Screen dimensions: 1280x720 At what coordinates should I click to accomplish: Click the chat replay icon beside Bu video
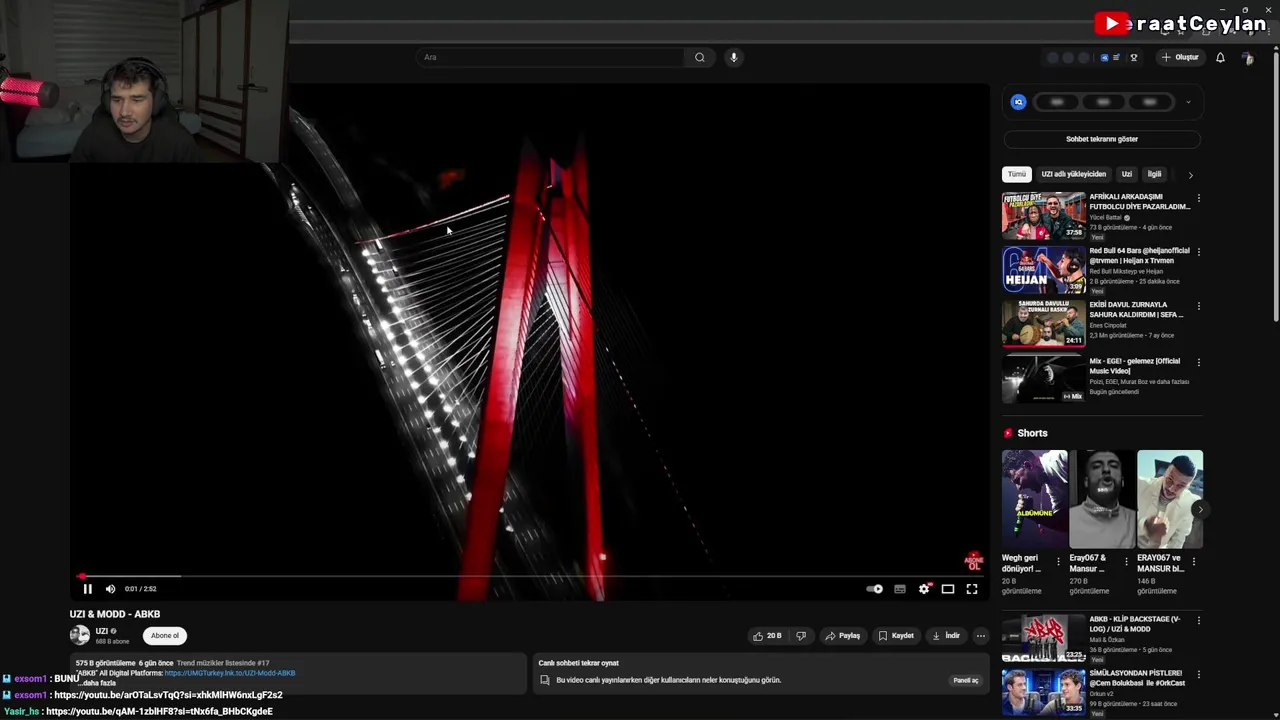[x=545, y=680]
